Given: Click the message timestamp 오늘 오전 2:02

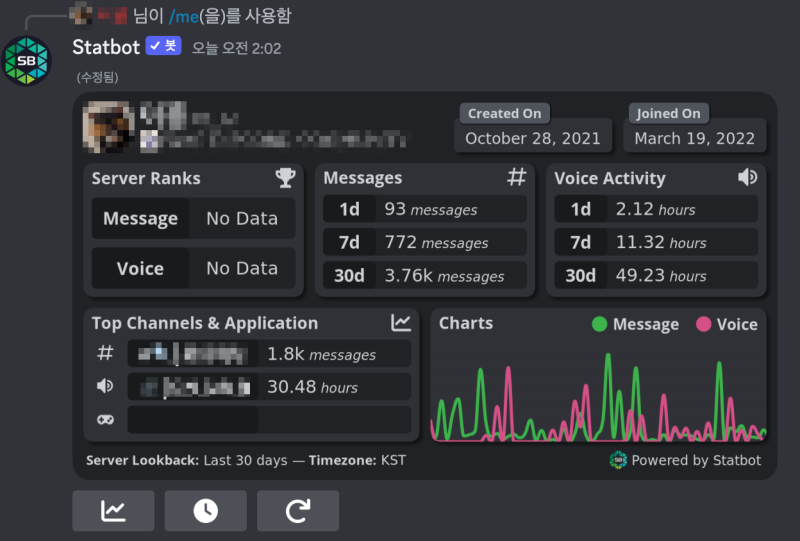Looking at the screenshot, I should [237, 48].
